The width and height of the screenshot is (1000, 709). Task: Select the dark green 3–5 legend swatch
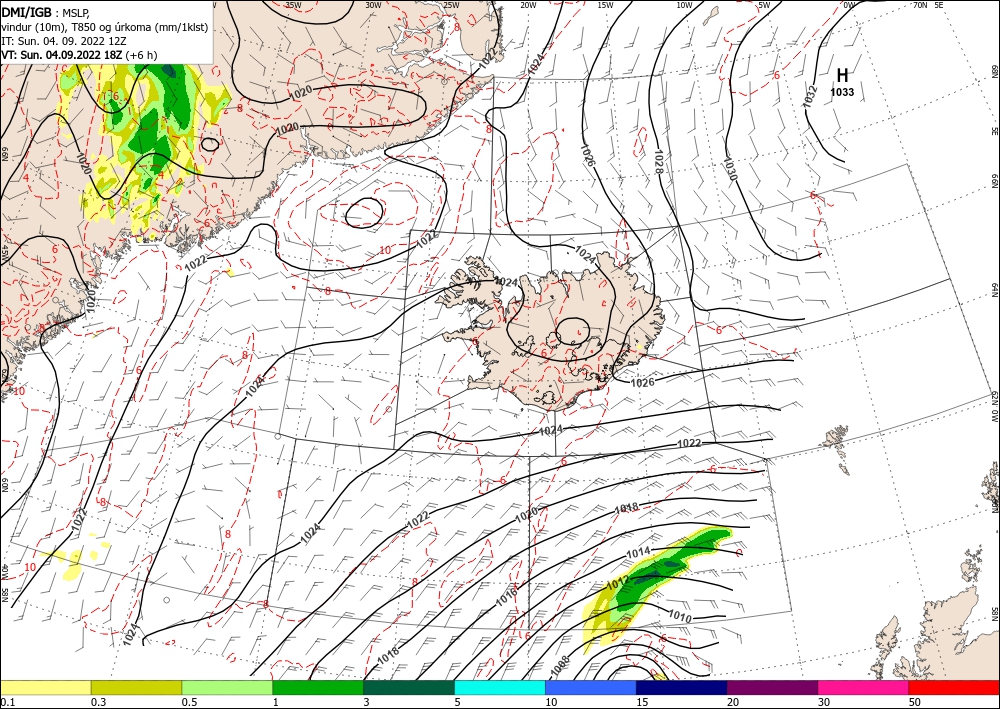(409, 687)
